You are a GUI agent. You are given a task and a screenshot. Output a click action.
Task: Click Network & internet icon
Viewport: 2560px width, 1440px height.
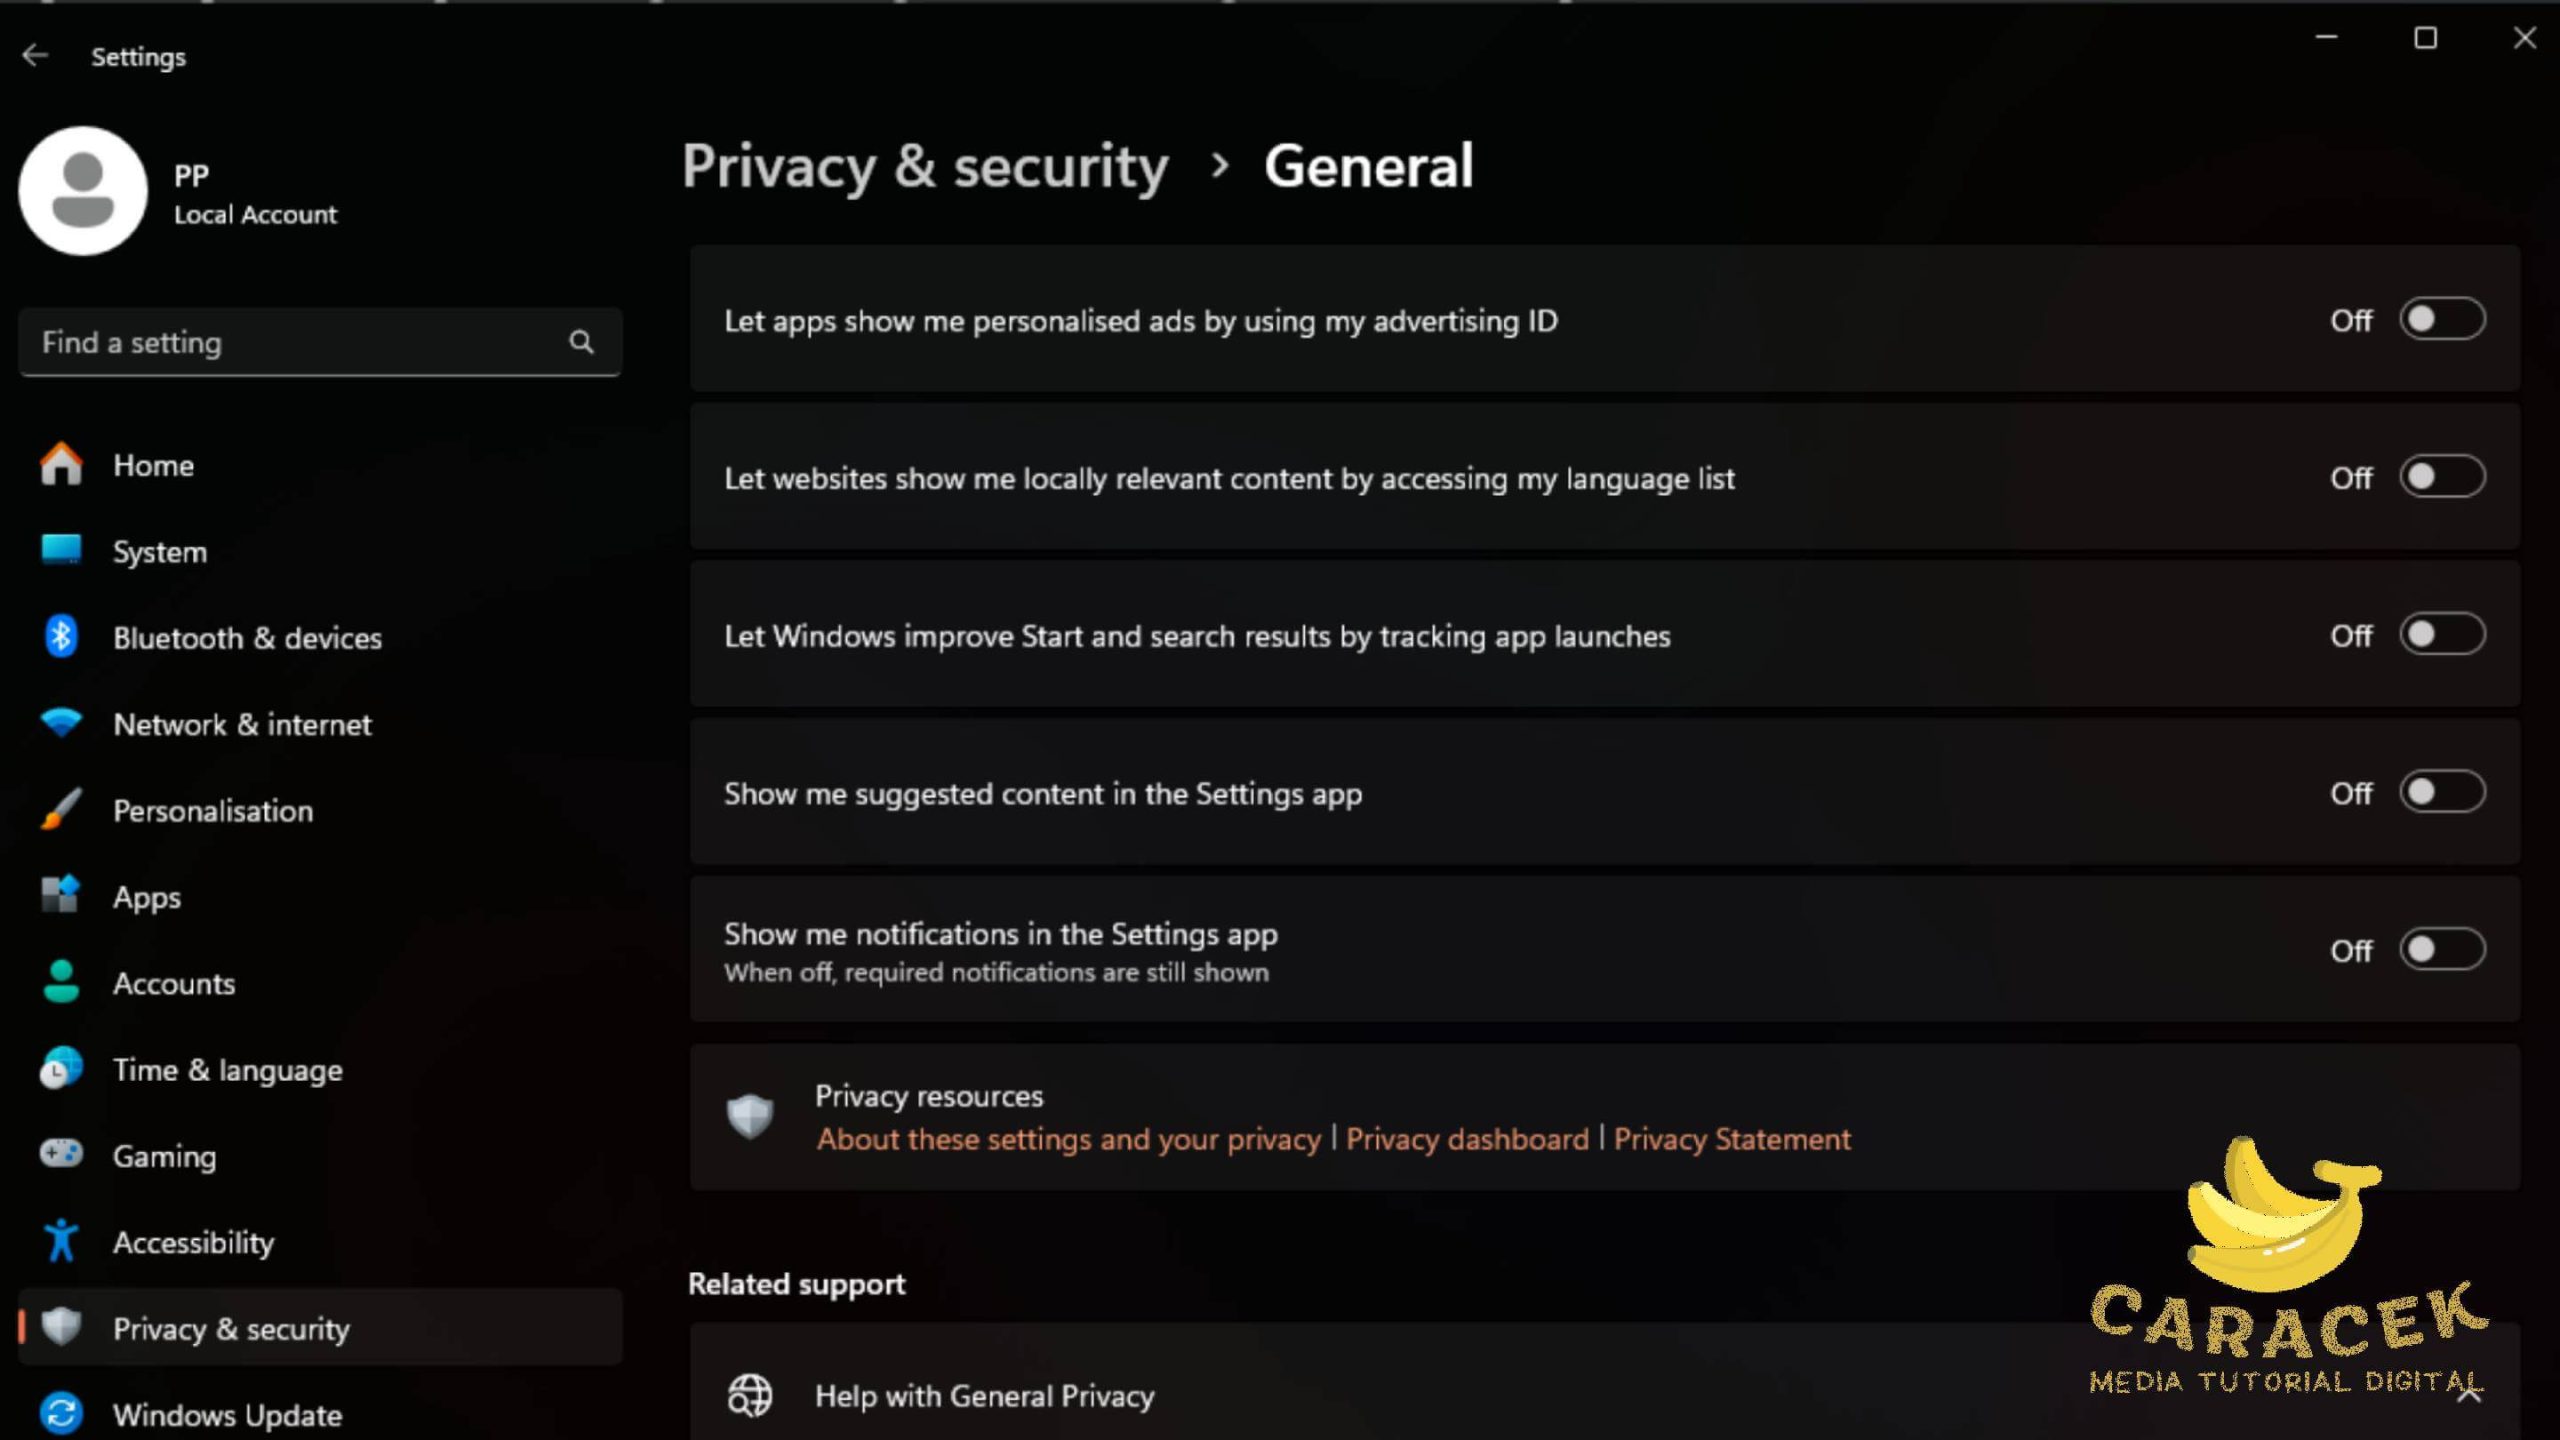[62, 724]
